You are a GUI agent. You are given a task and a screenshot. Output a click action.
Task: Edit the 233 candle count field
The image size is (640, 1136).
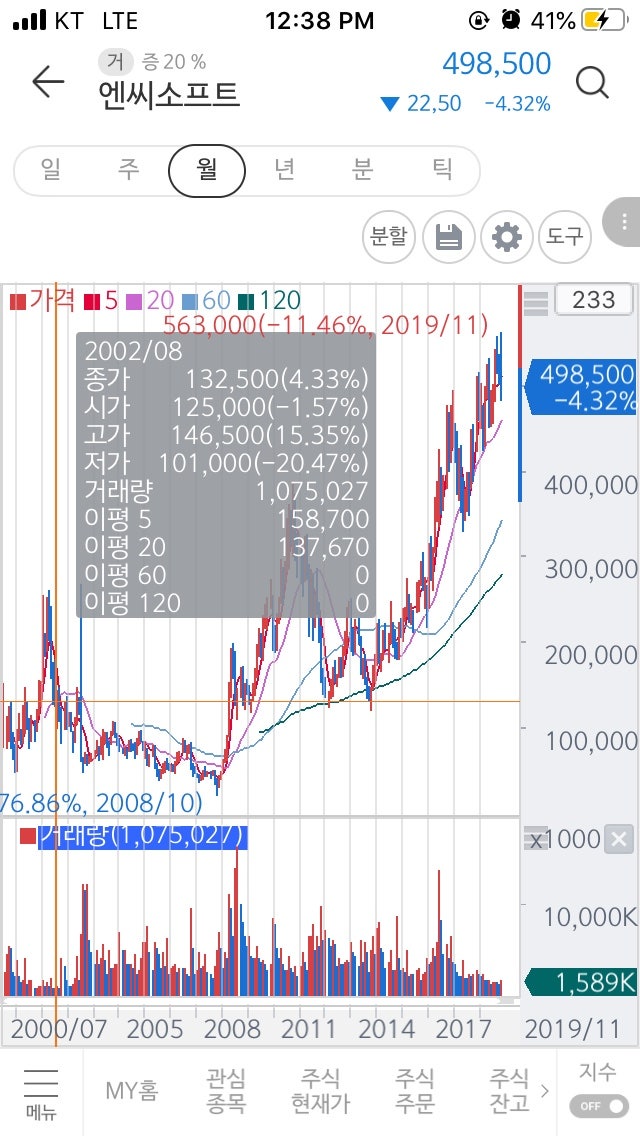click(594, 300)
